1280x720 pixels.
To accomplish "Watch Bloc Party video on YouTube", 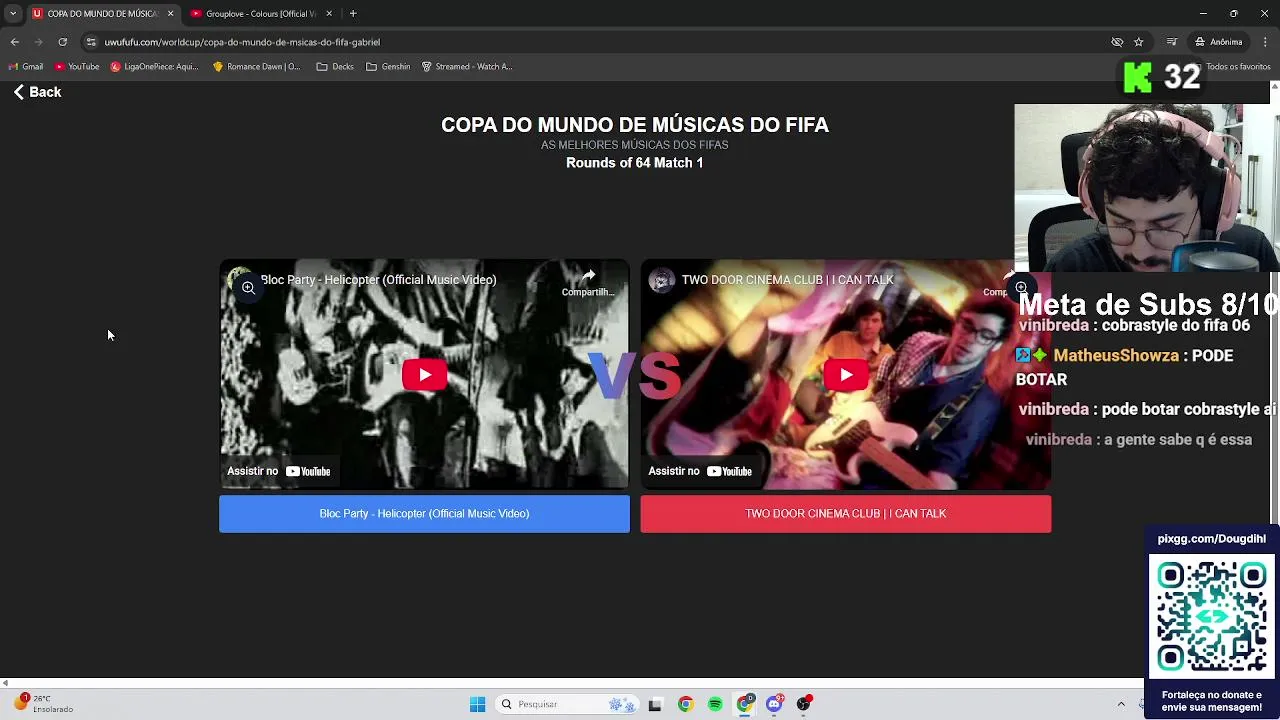I will point(279,471).
